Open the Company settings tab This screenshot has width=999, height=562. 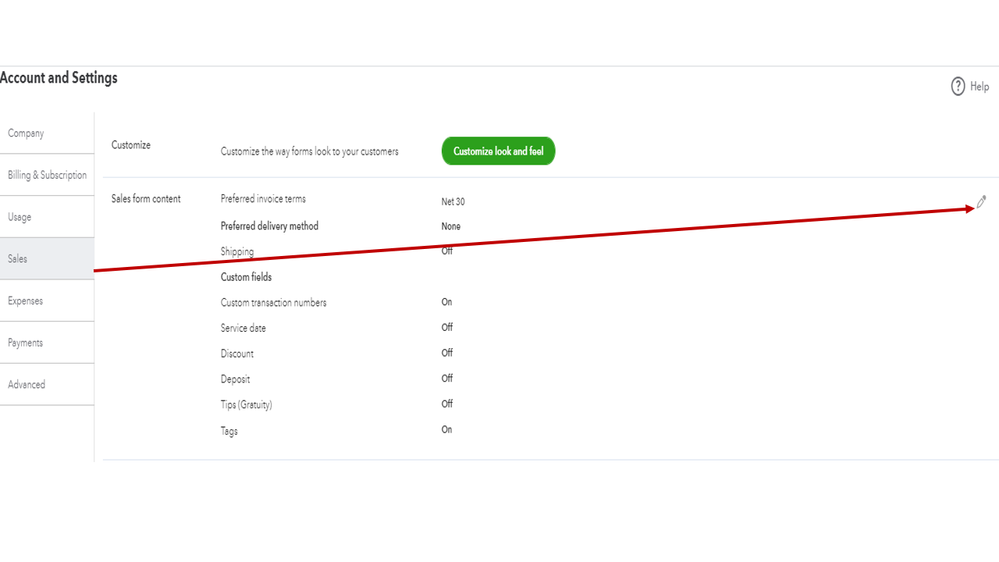pos(27,133)
